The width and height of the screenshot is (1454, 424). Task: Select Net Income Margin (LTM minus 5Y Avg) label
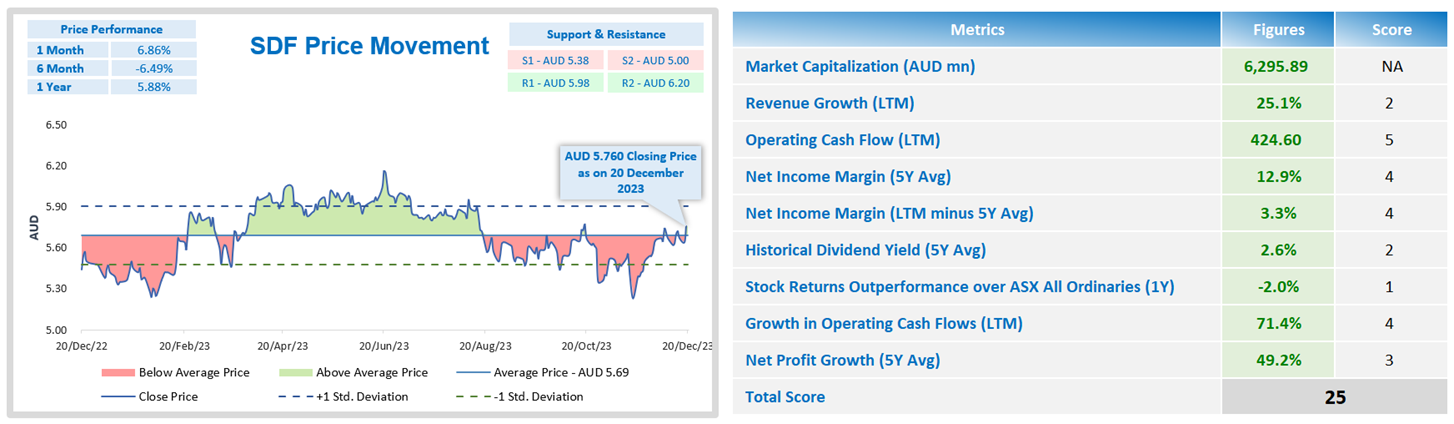pos(890,213)
